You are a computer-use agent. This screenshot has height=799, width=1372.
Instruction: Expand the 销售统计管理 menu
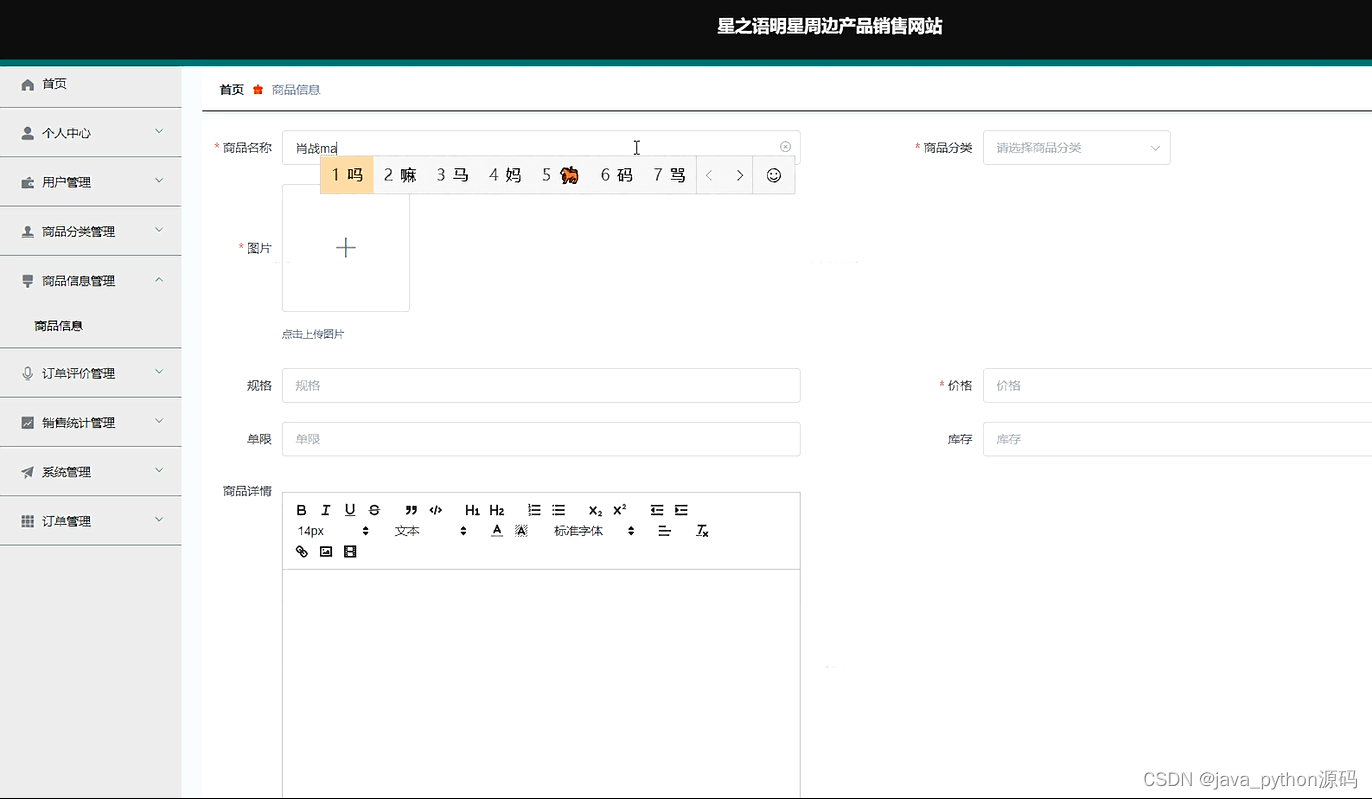[90, 422]
